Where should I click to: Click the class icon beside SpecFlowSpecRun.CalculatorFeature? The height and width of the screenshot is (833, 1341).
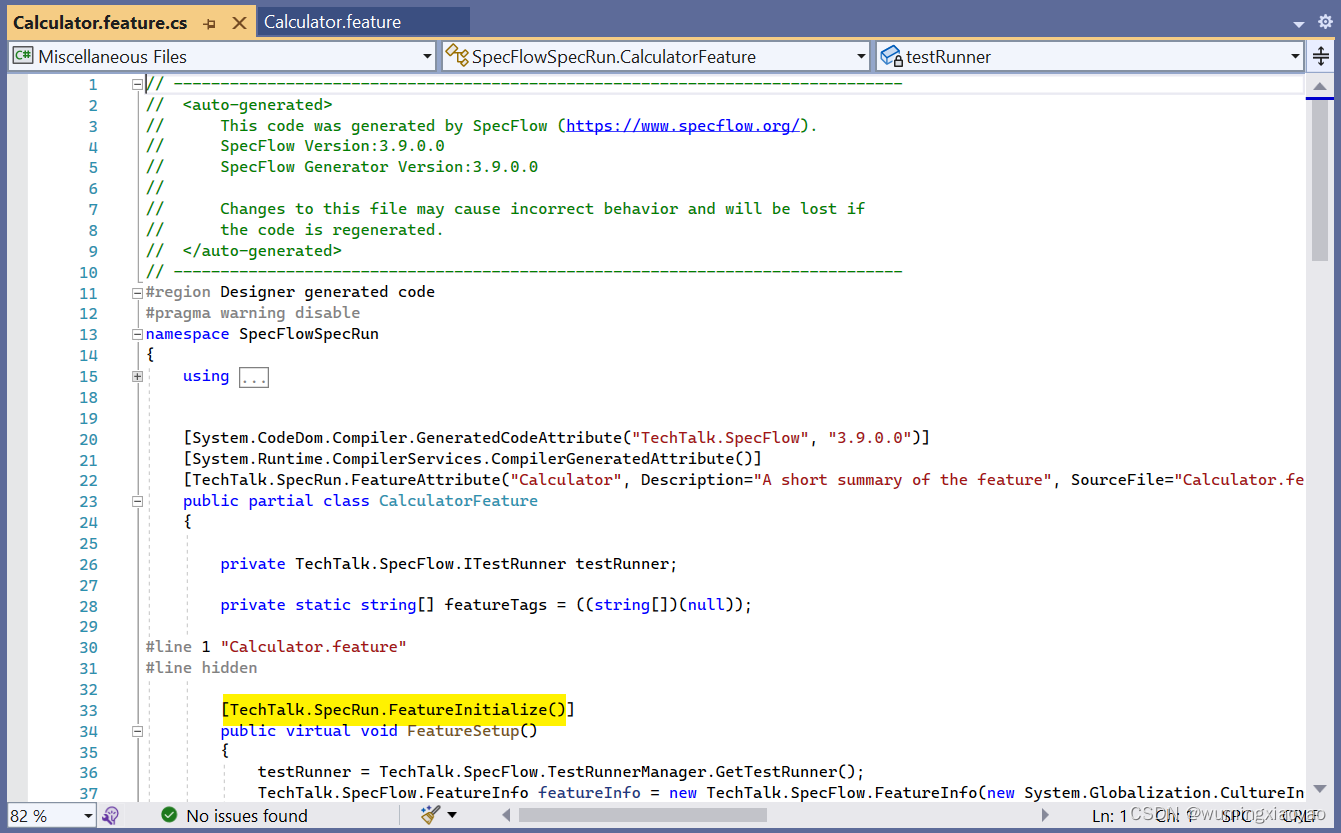tap(457, 56)
